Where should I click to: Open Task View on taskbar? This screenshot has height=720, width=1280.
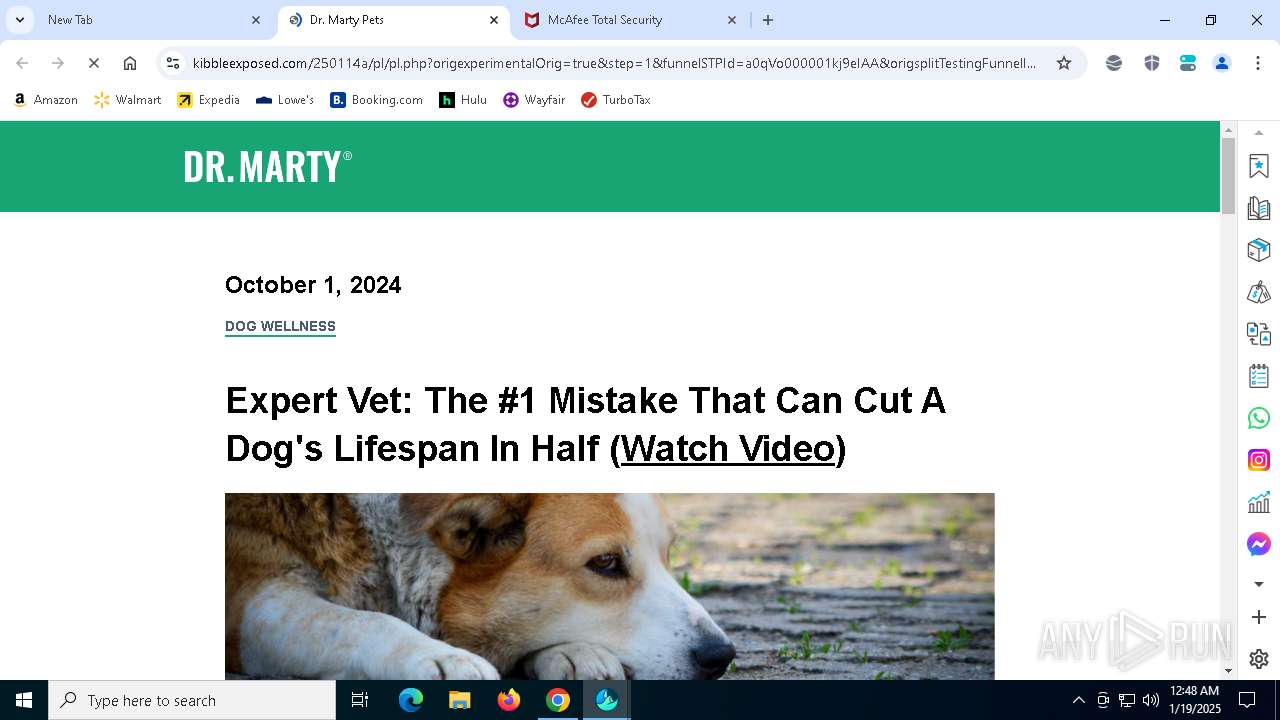[360, 700]
